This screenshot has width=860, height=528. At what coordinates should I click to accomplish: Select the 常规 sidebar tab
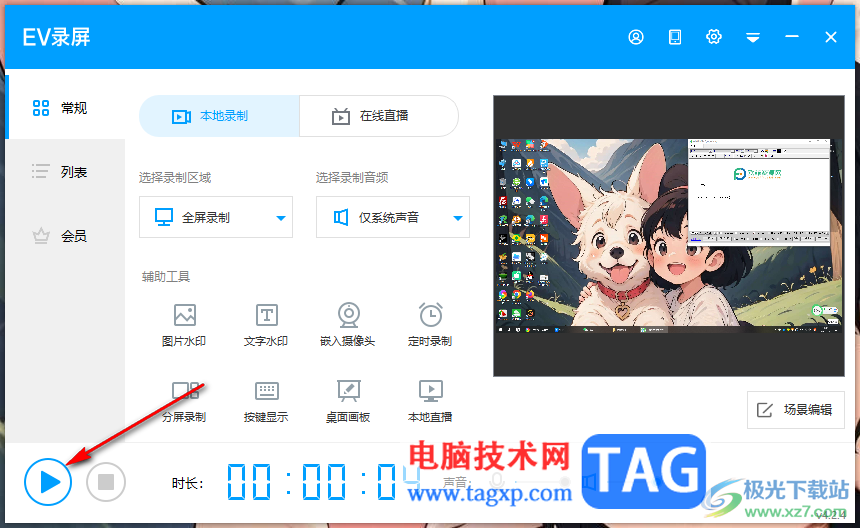click(x=66, y=107)
